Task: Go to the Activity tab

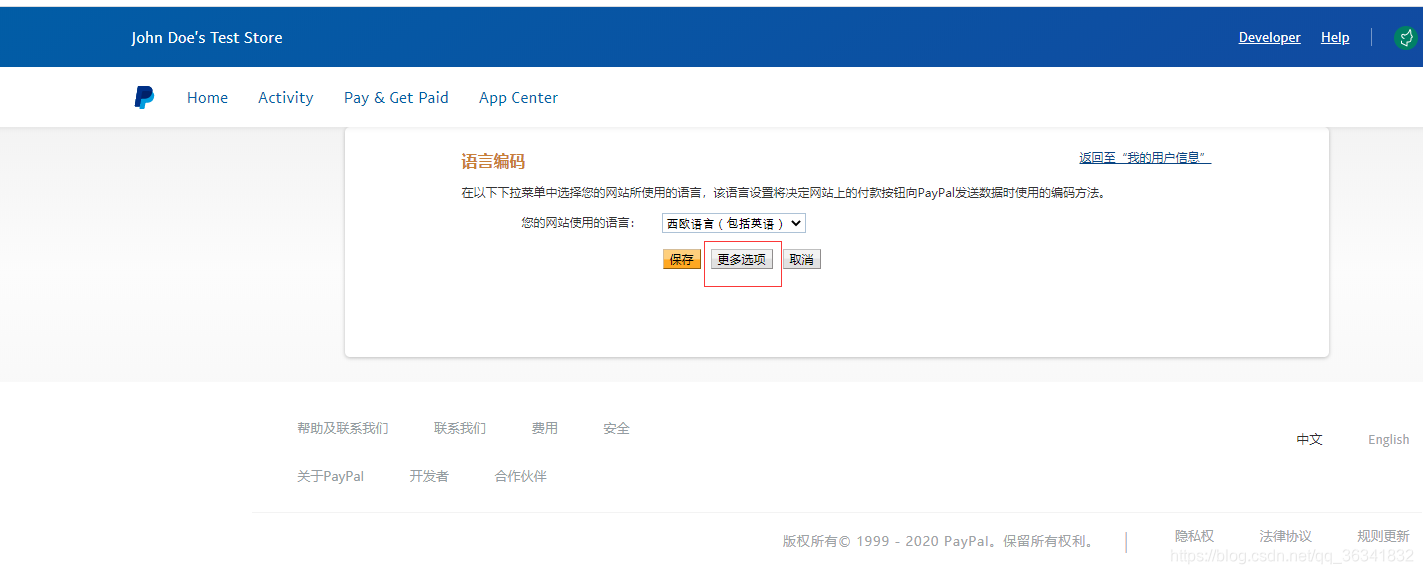Action: (286, 97)
